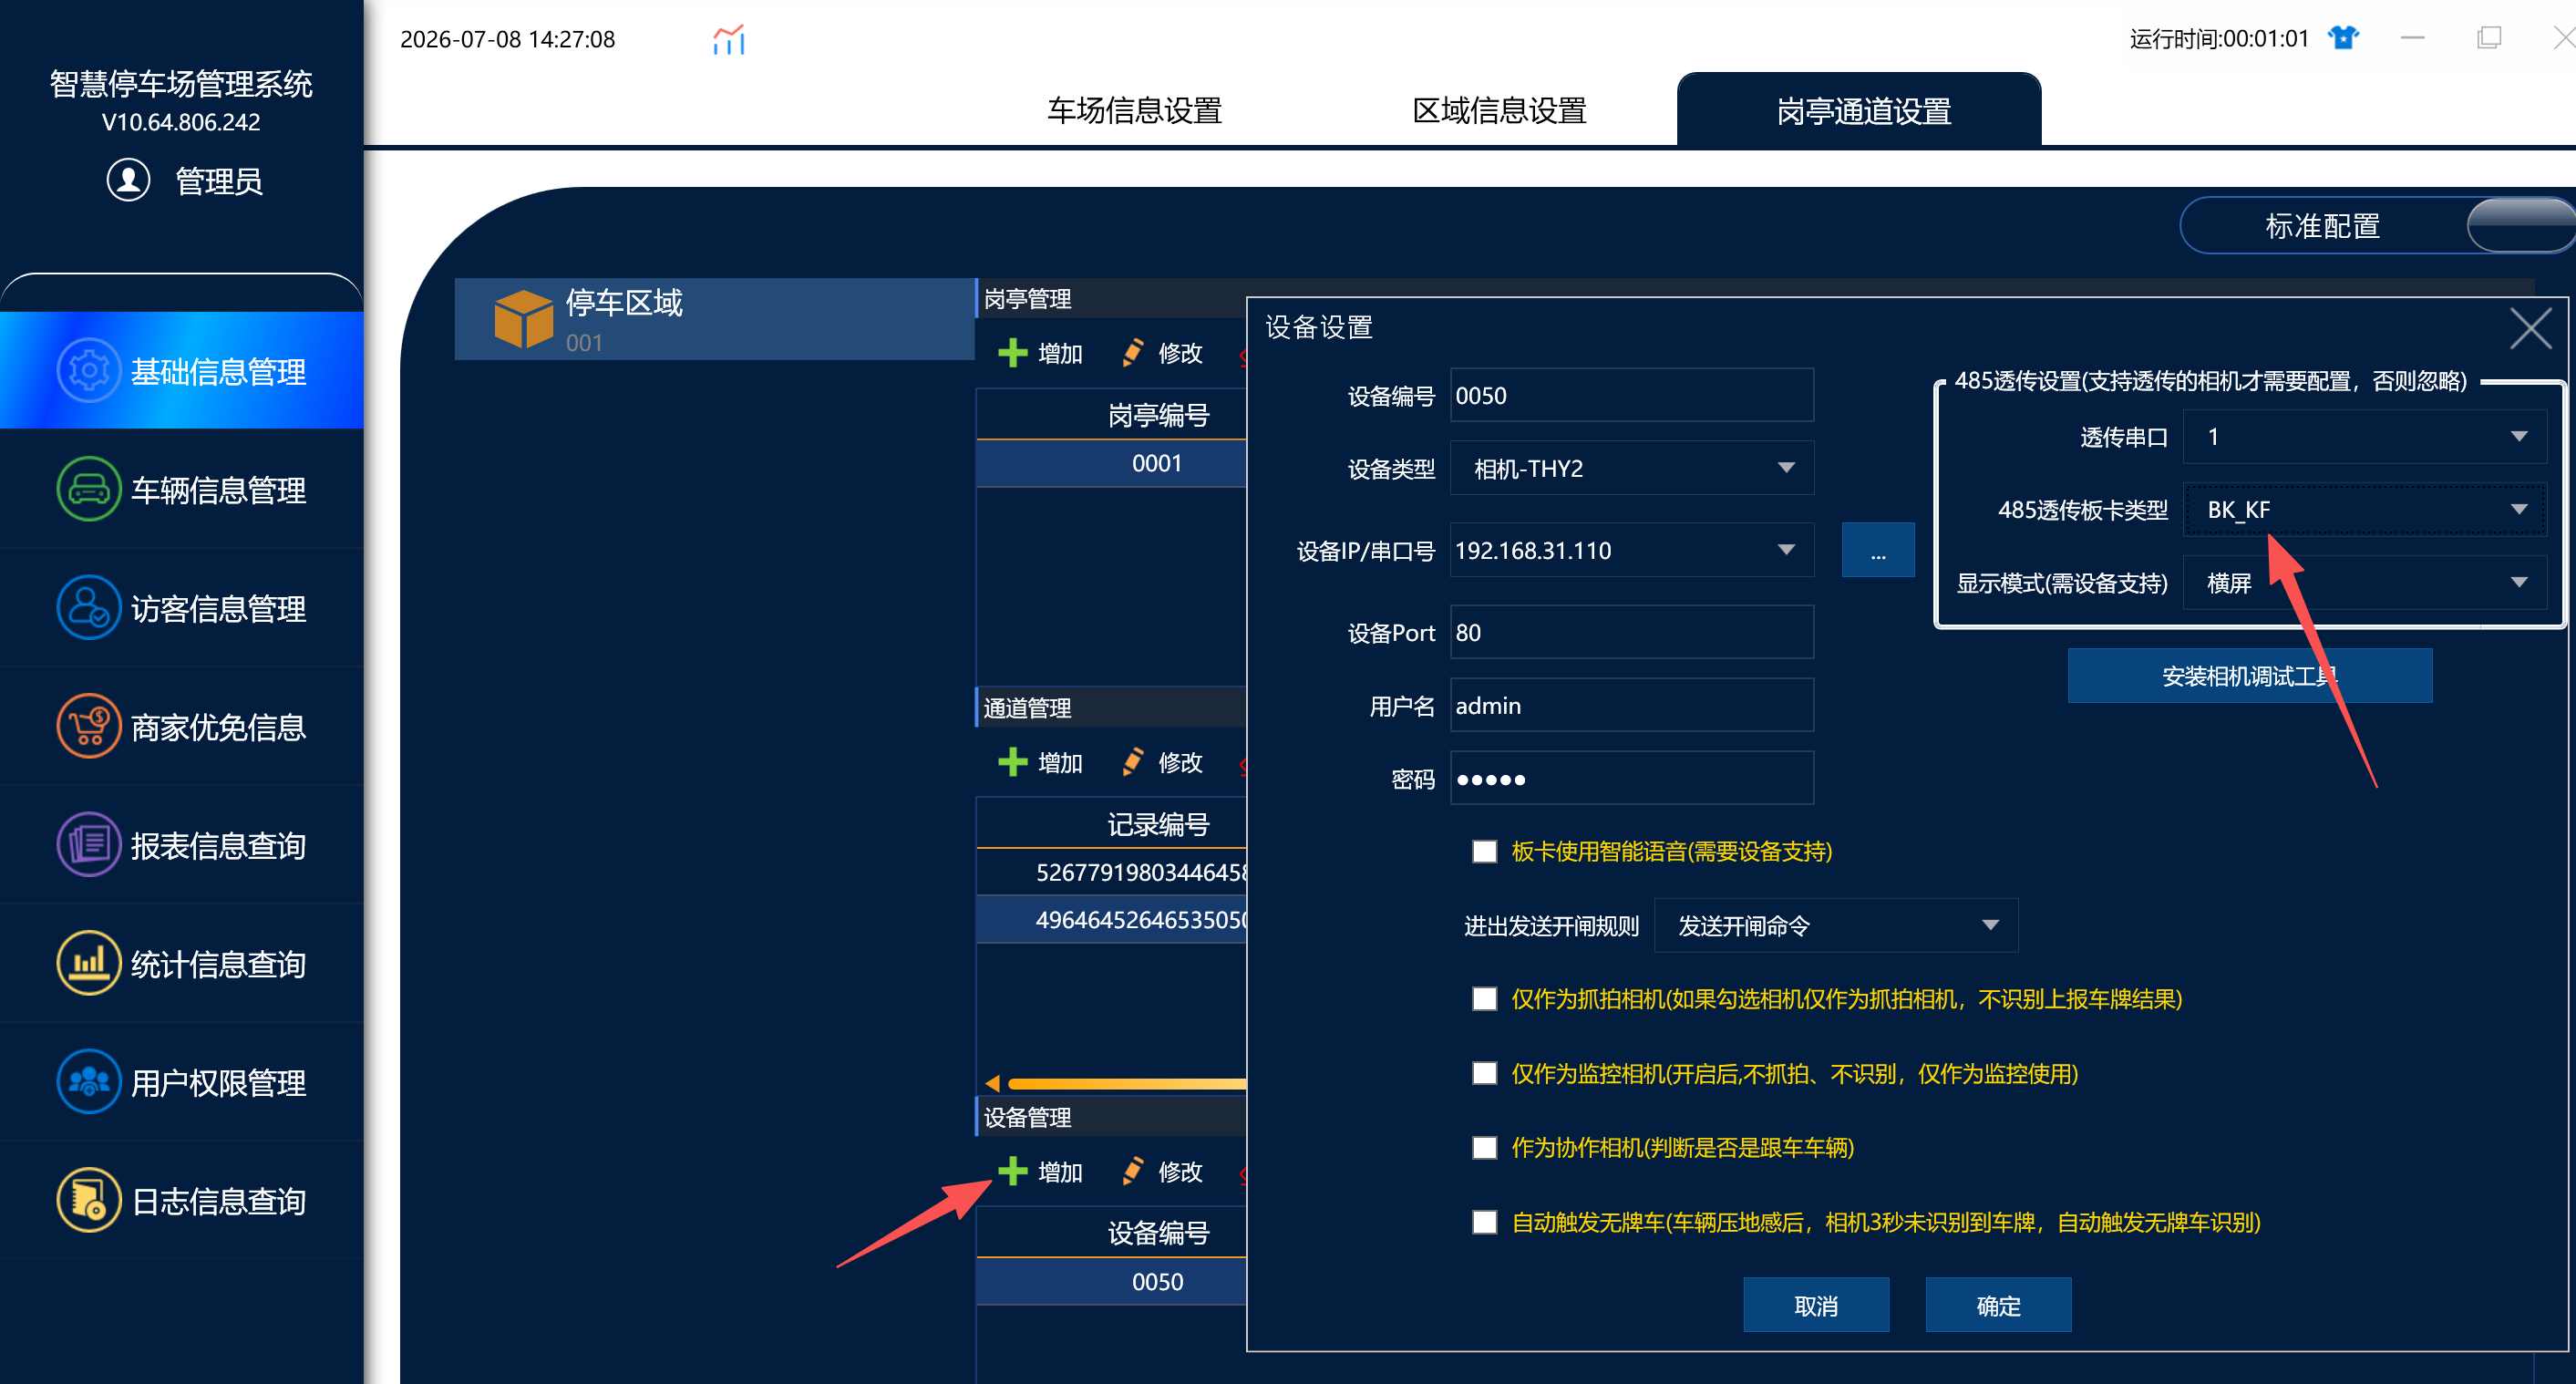The image size is (2576, 1384).
Task: Click the bar chart icon for 统计信息查询
Action: point(89,963)
